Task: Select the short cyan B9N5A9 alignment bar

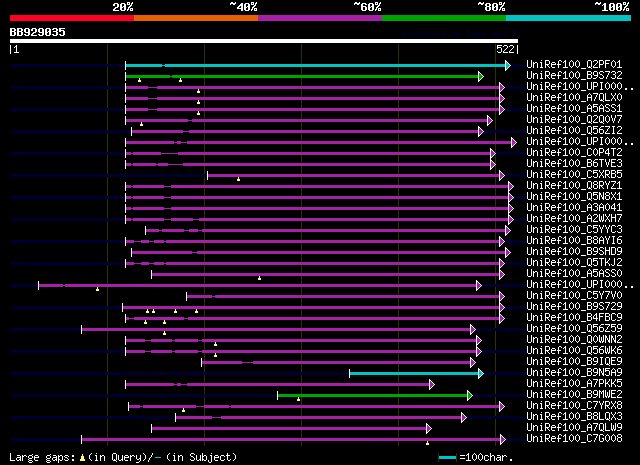Action: coord(415,374)
